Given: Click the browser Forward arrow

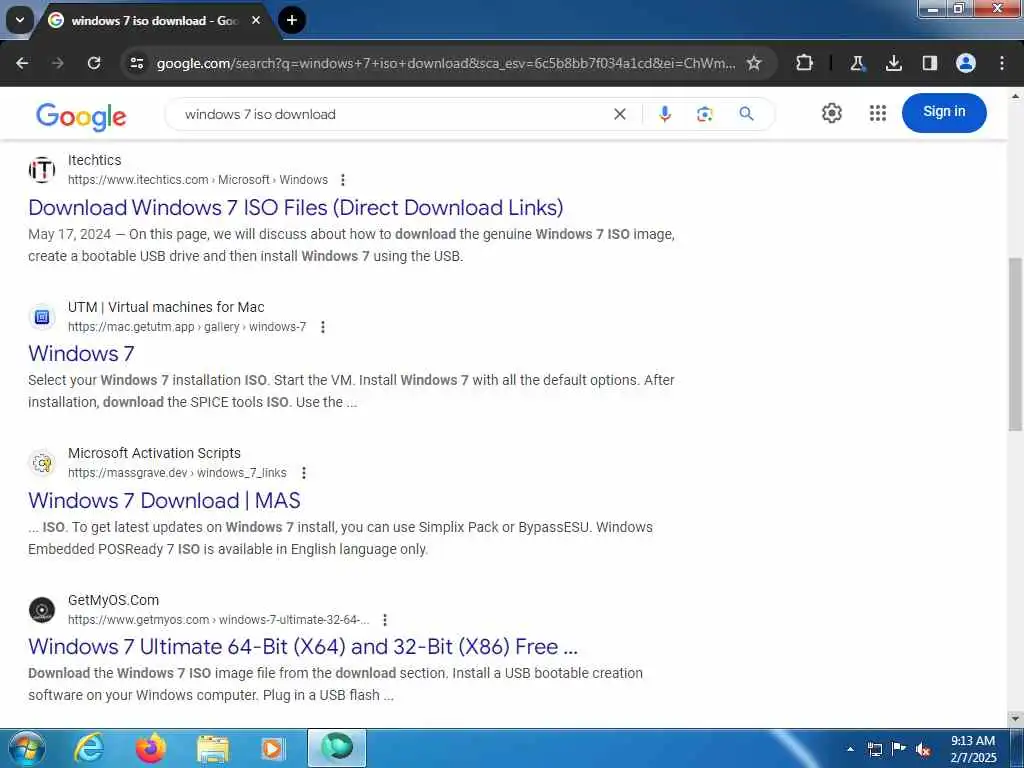Looking at the screenshot, I should point(57,63).
